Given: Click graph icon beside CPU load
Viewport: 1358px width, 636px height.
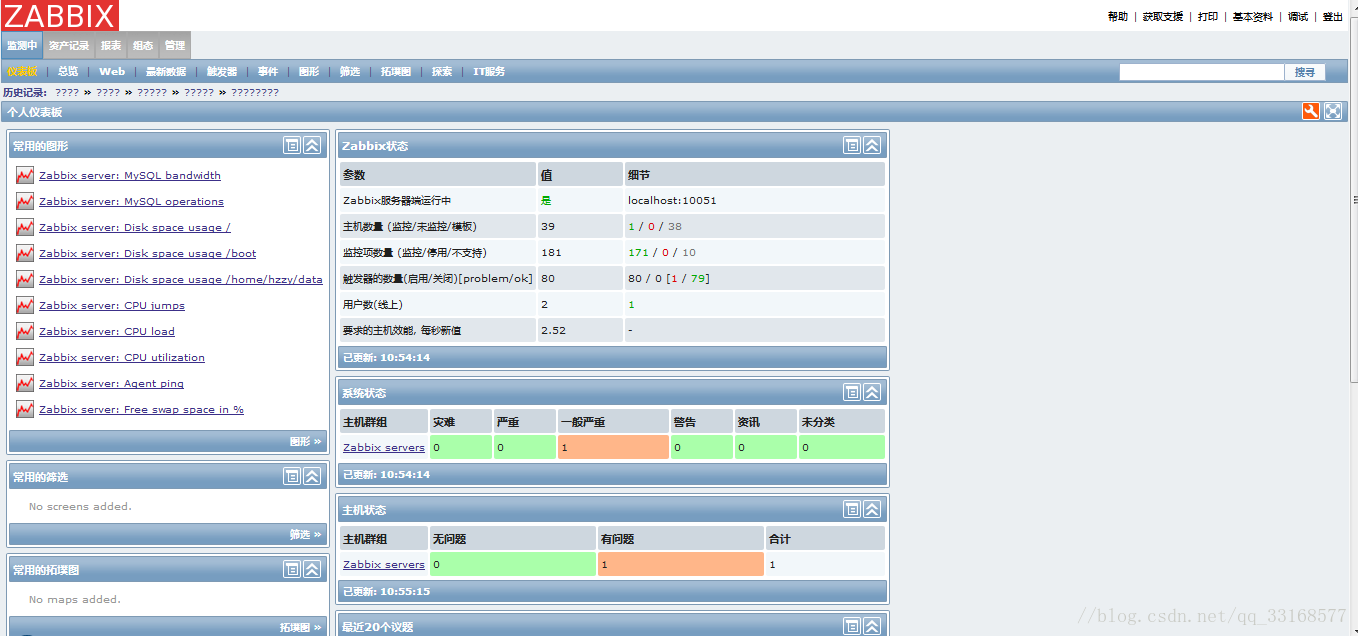Looking at the screenshot, I should point(25,331).
